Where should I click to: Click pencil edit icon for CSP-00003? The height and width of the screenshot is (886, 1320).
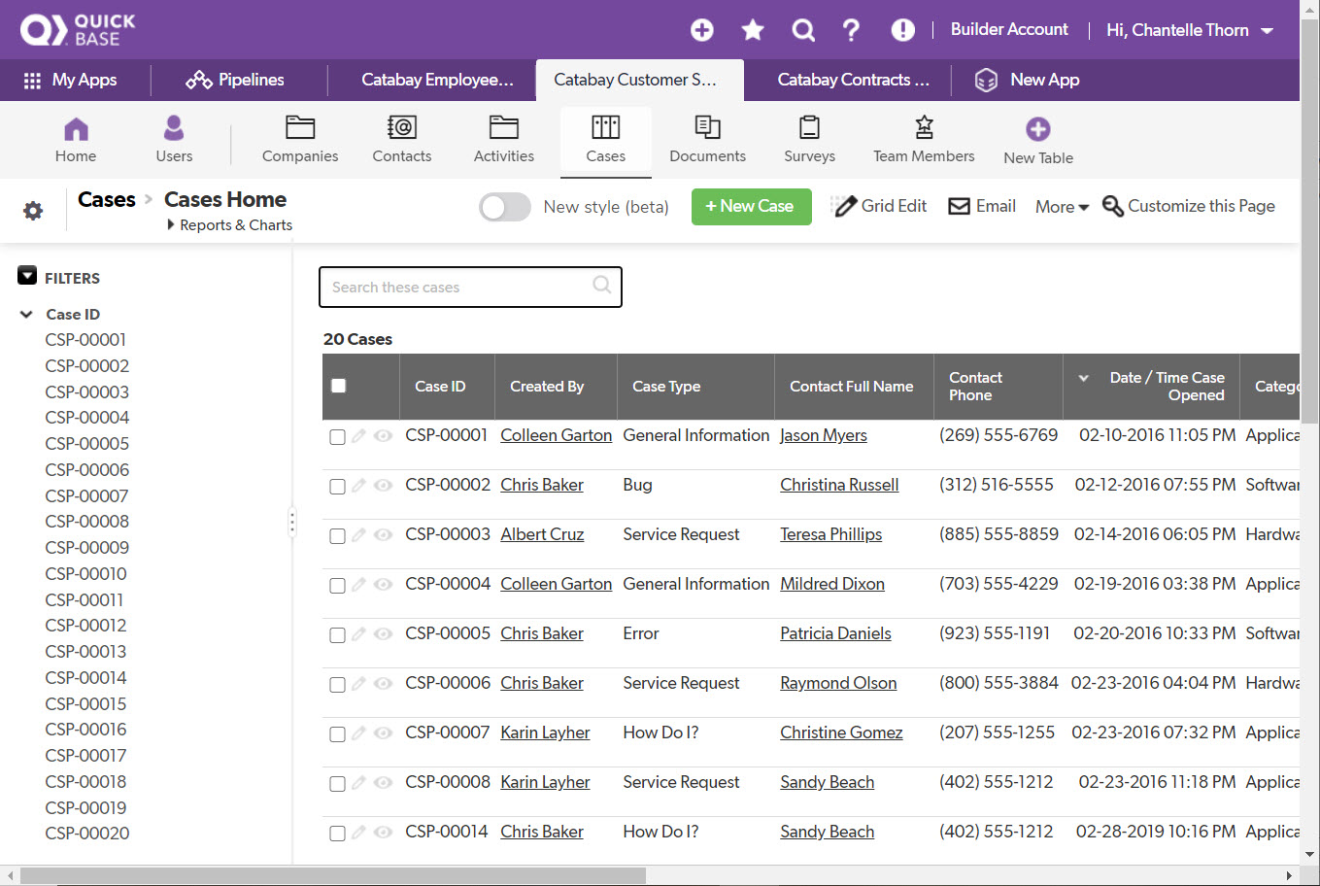(359, 535)
